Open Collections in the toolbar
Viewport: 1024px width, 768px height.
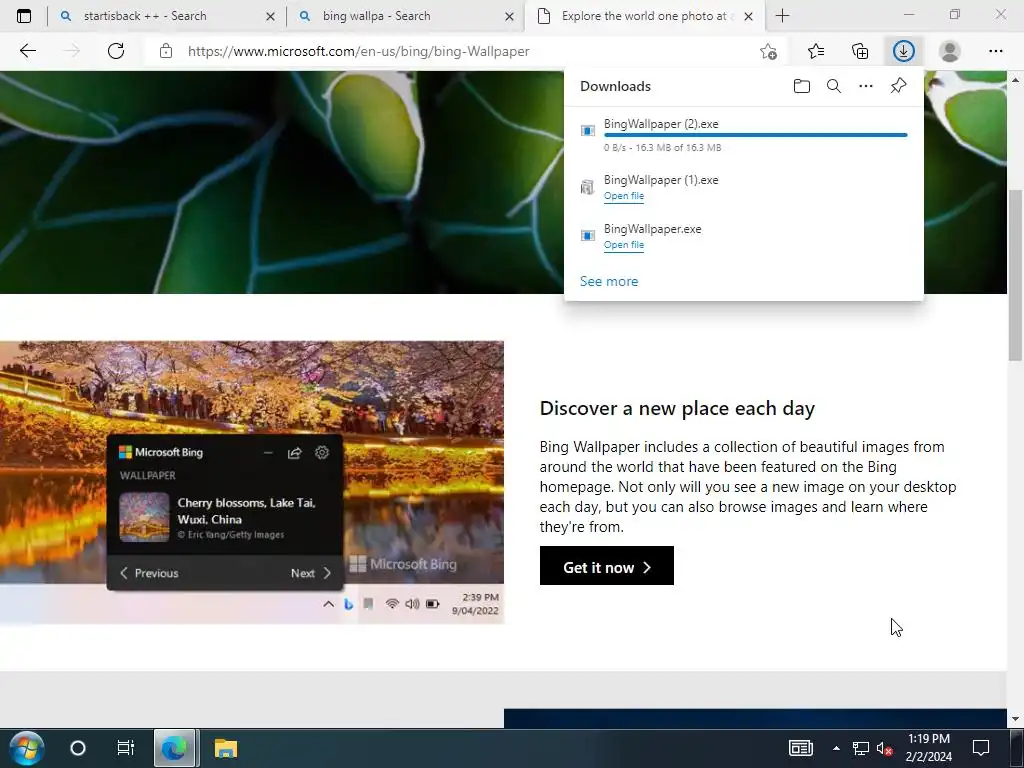pos(860,51)
